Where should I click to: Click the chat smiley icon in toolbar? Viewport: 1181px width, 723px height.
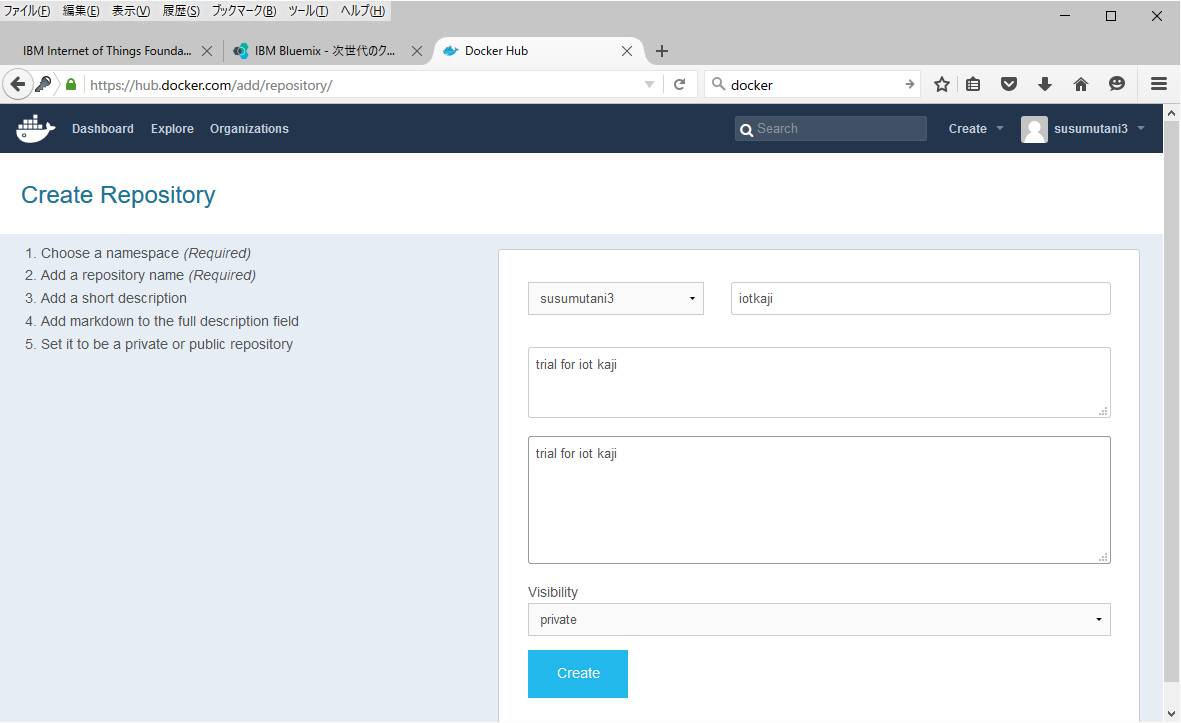tap(1117, 84)
